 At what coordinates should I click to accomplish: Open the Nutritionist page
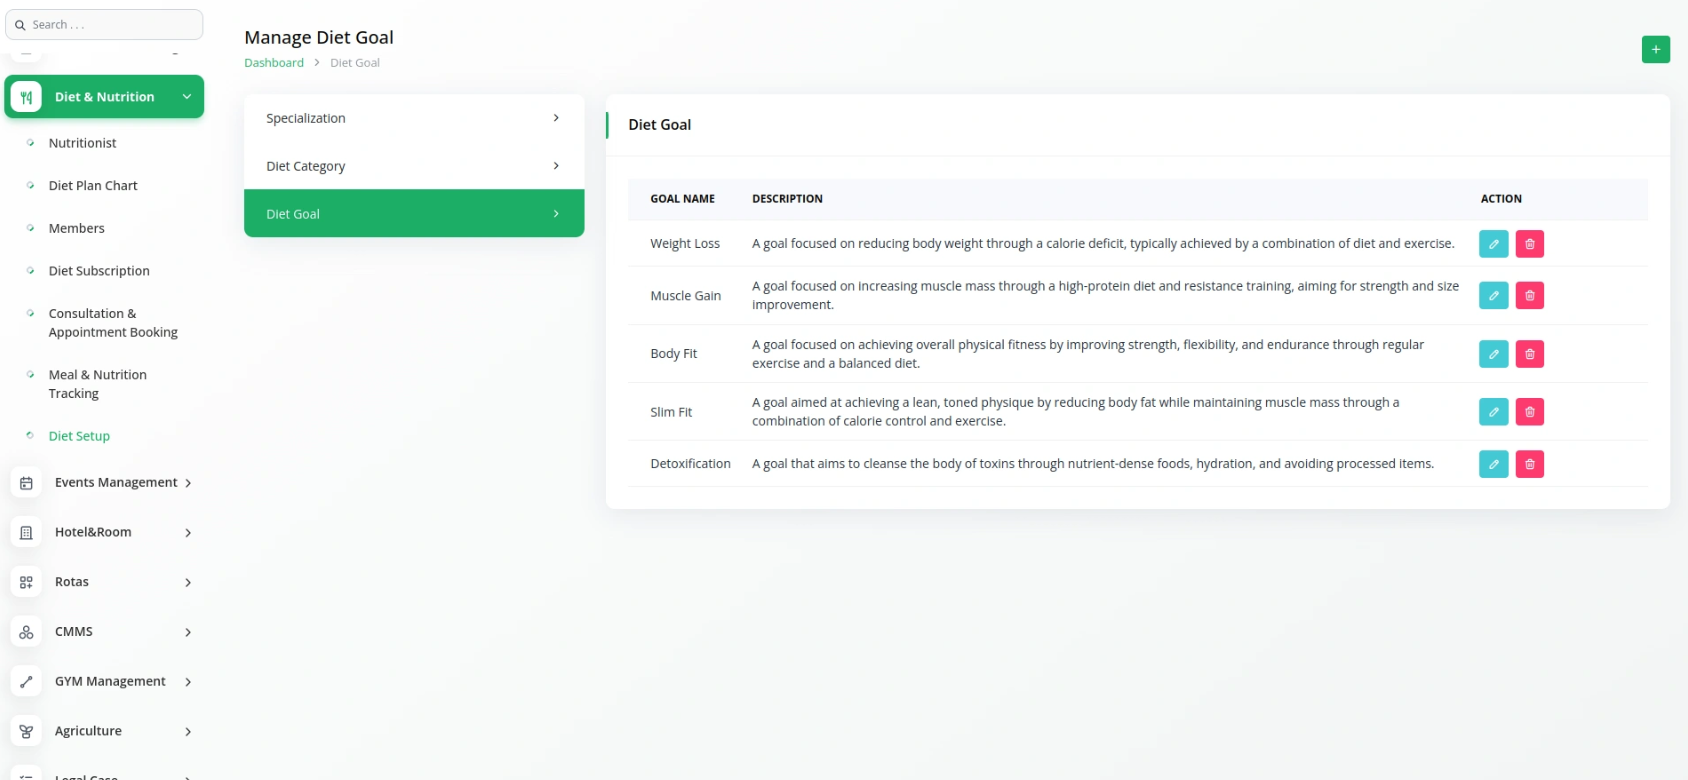pos(82,143)
